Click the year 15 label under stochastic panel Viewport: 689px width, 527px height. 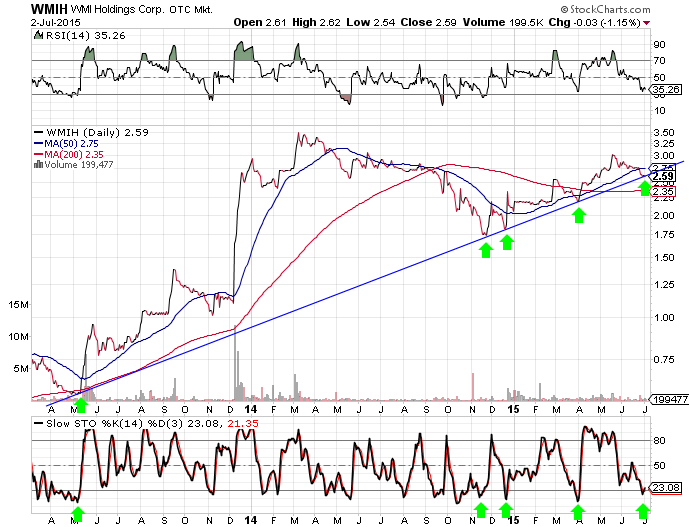tap(513, 520)
